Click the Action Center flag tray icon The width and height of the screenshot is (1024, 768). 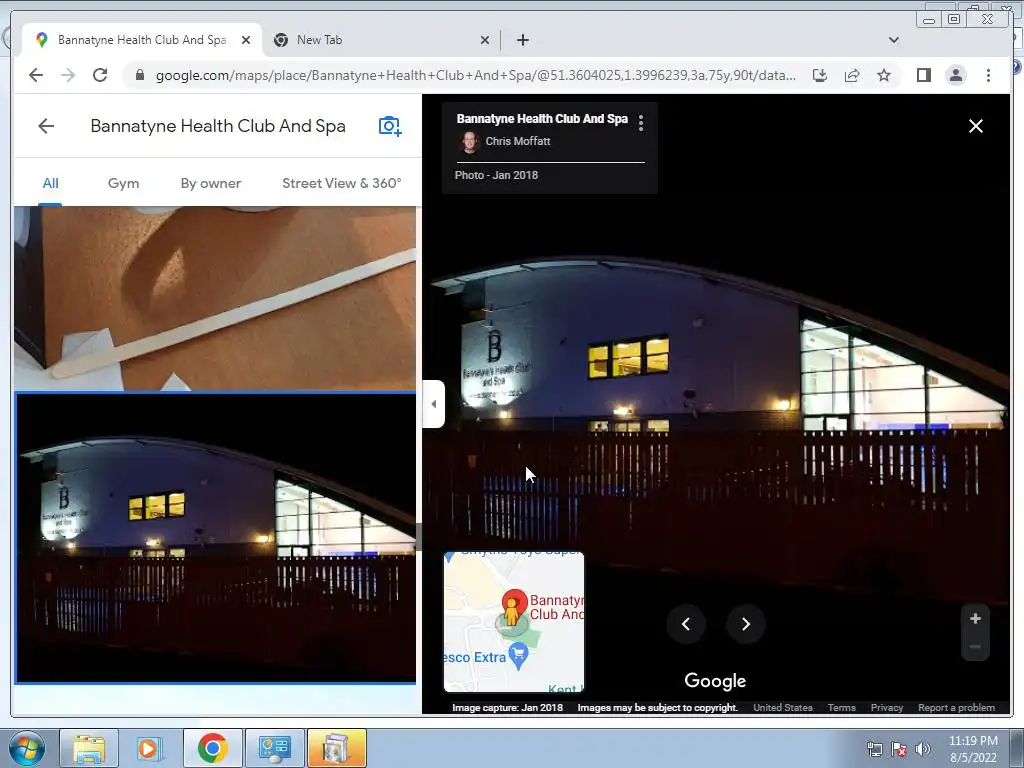(x=899, y=749)
